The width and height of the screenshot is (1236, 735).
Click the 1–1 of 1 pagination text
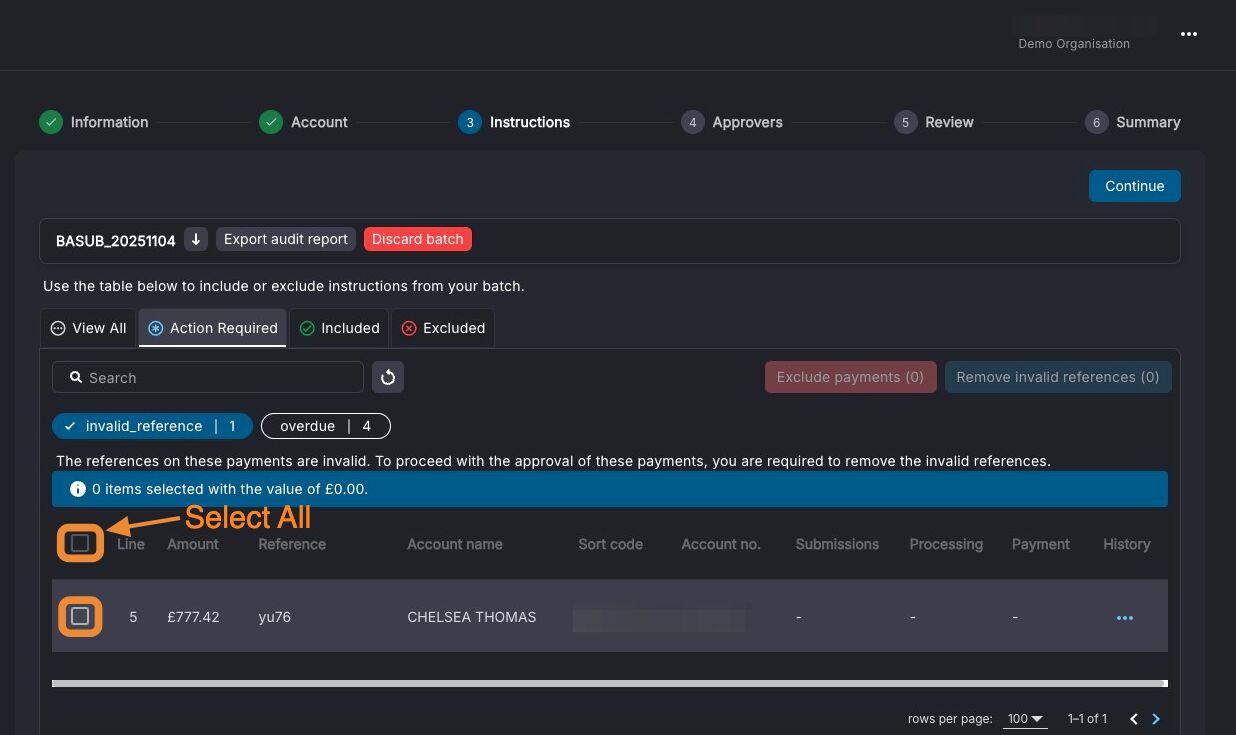(1087, 719)
